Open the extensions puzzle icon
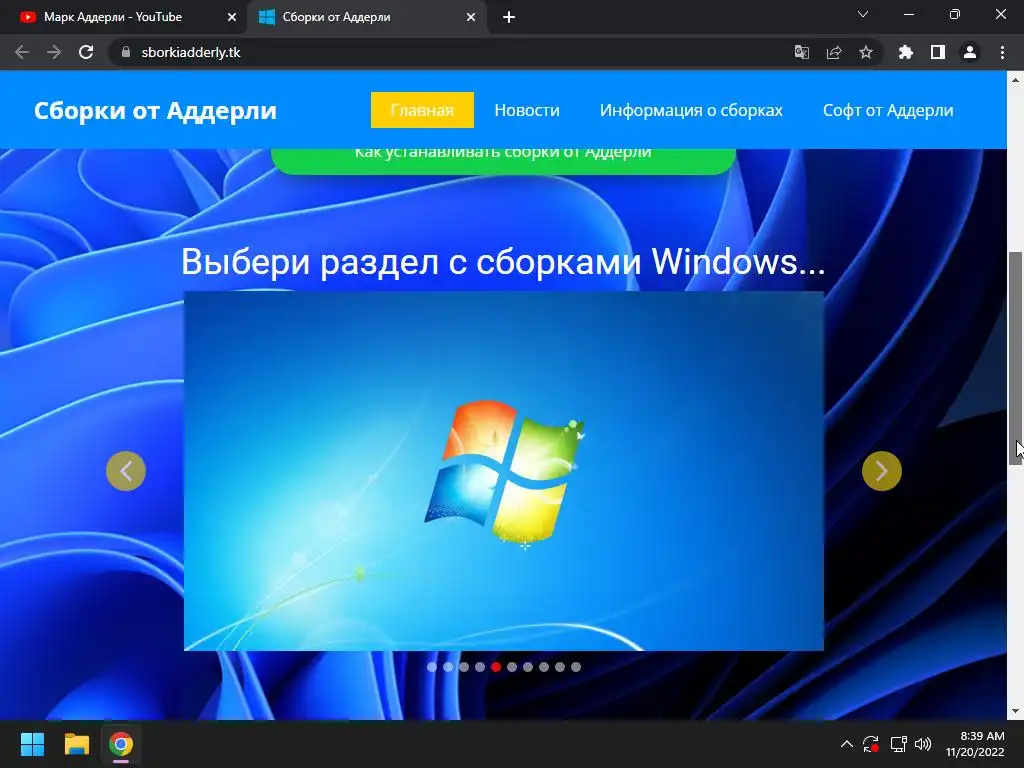Image resolution: width=1024 pixels, height=768 pixels. pos(905,52)
